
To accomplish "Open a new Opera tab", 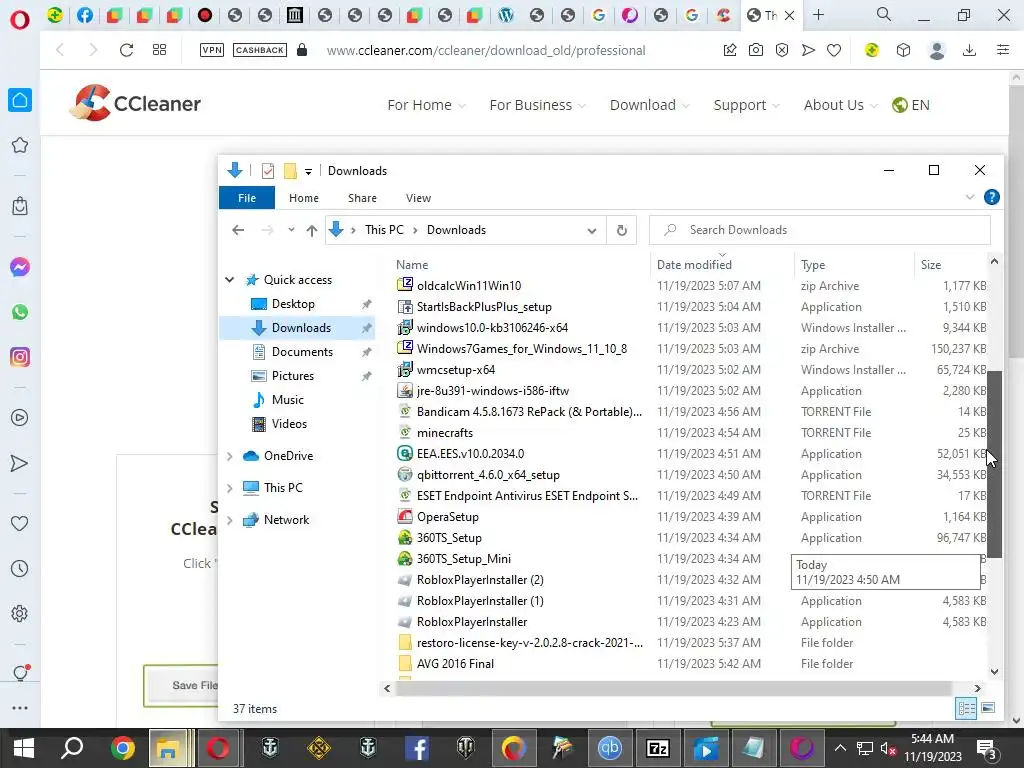I will coord(818,15).
